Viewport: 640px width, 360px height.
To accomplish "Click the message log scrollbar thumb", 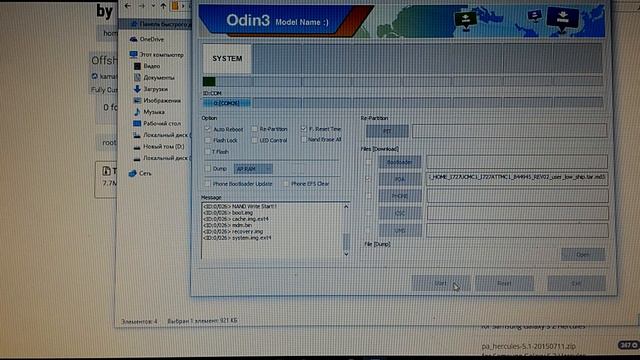I will point(346,241).
